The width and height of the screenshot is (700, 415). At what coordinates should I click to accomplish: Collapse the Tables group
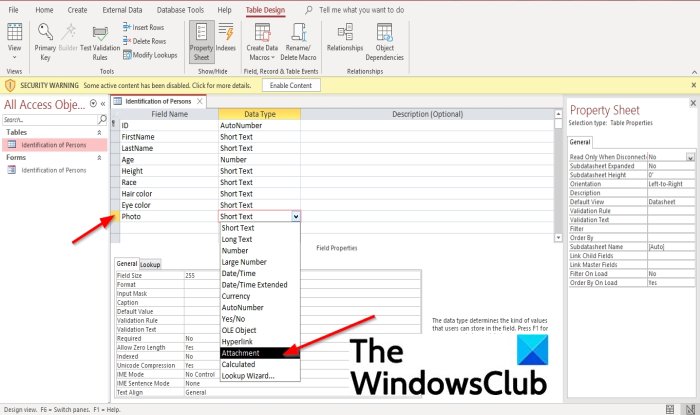(99, 133)
